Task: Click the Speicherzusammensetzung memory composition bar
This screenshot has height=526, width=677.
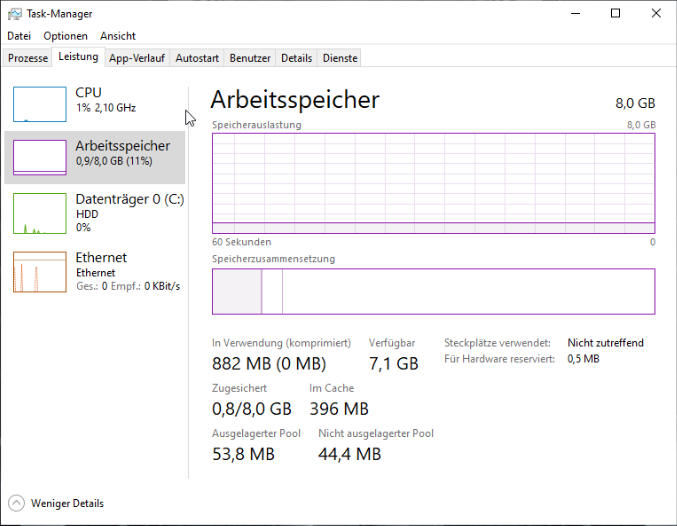Action: click(433, 291)
